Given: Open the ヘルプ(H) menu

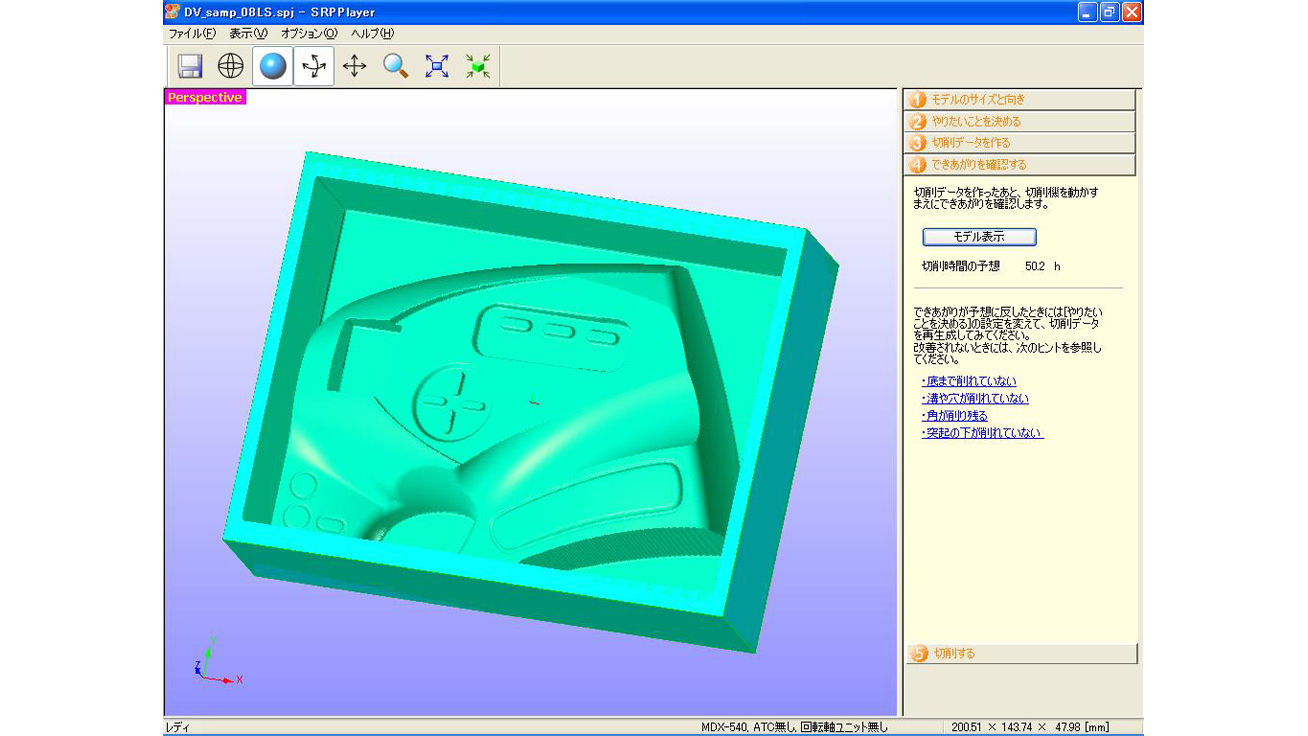Looking at the screenshot, I should [x=372, y=33].
